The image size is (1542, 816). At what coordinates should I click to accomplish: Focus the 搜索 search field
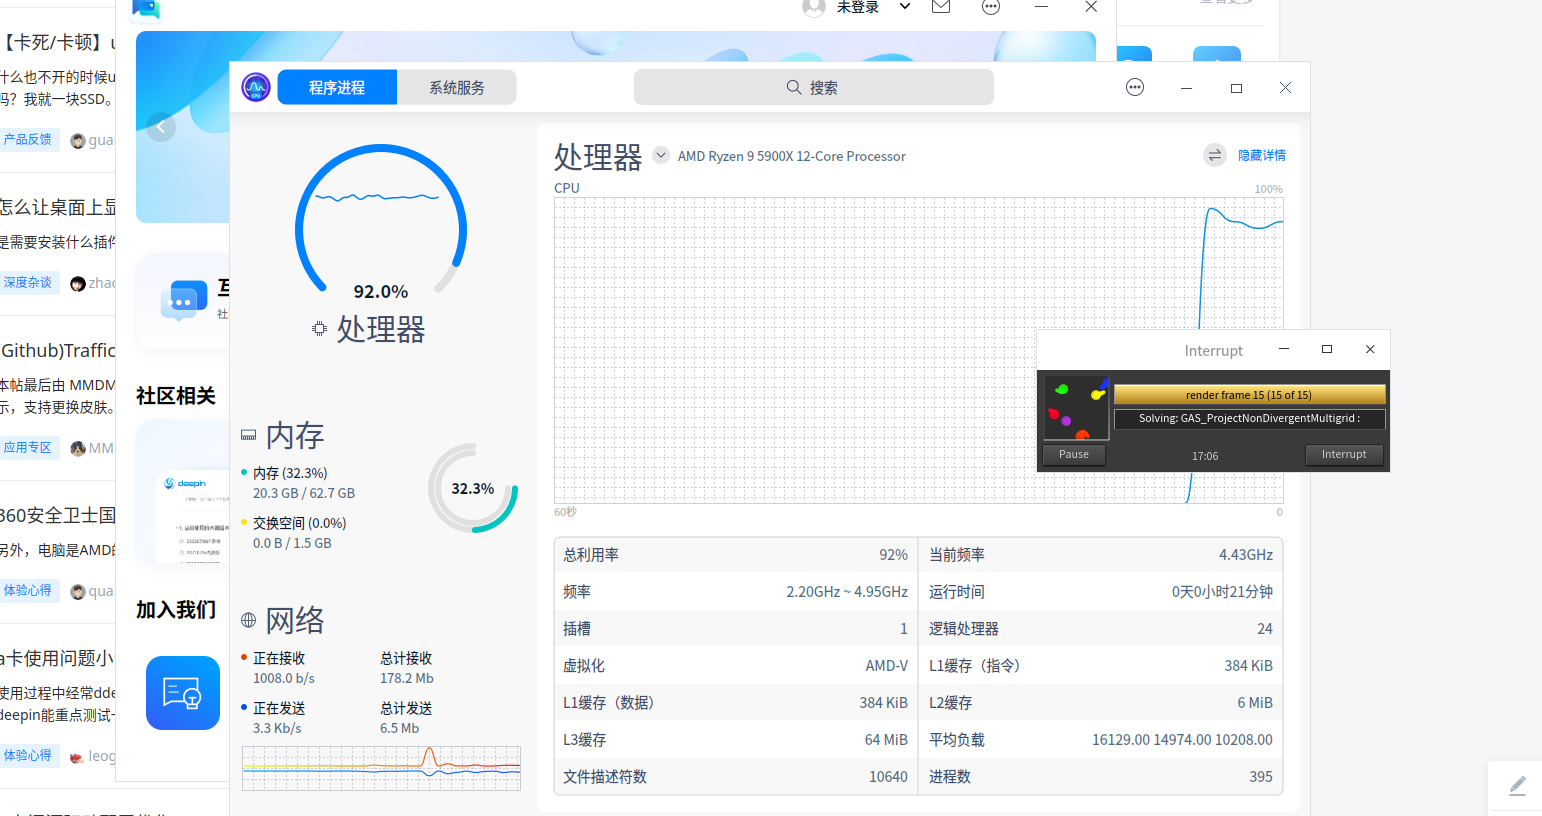814,87
